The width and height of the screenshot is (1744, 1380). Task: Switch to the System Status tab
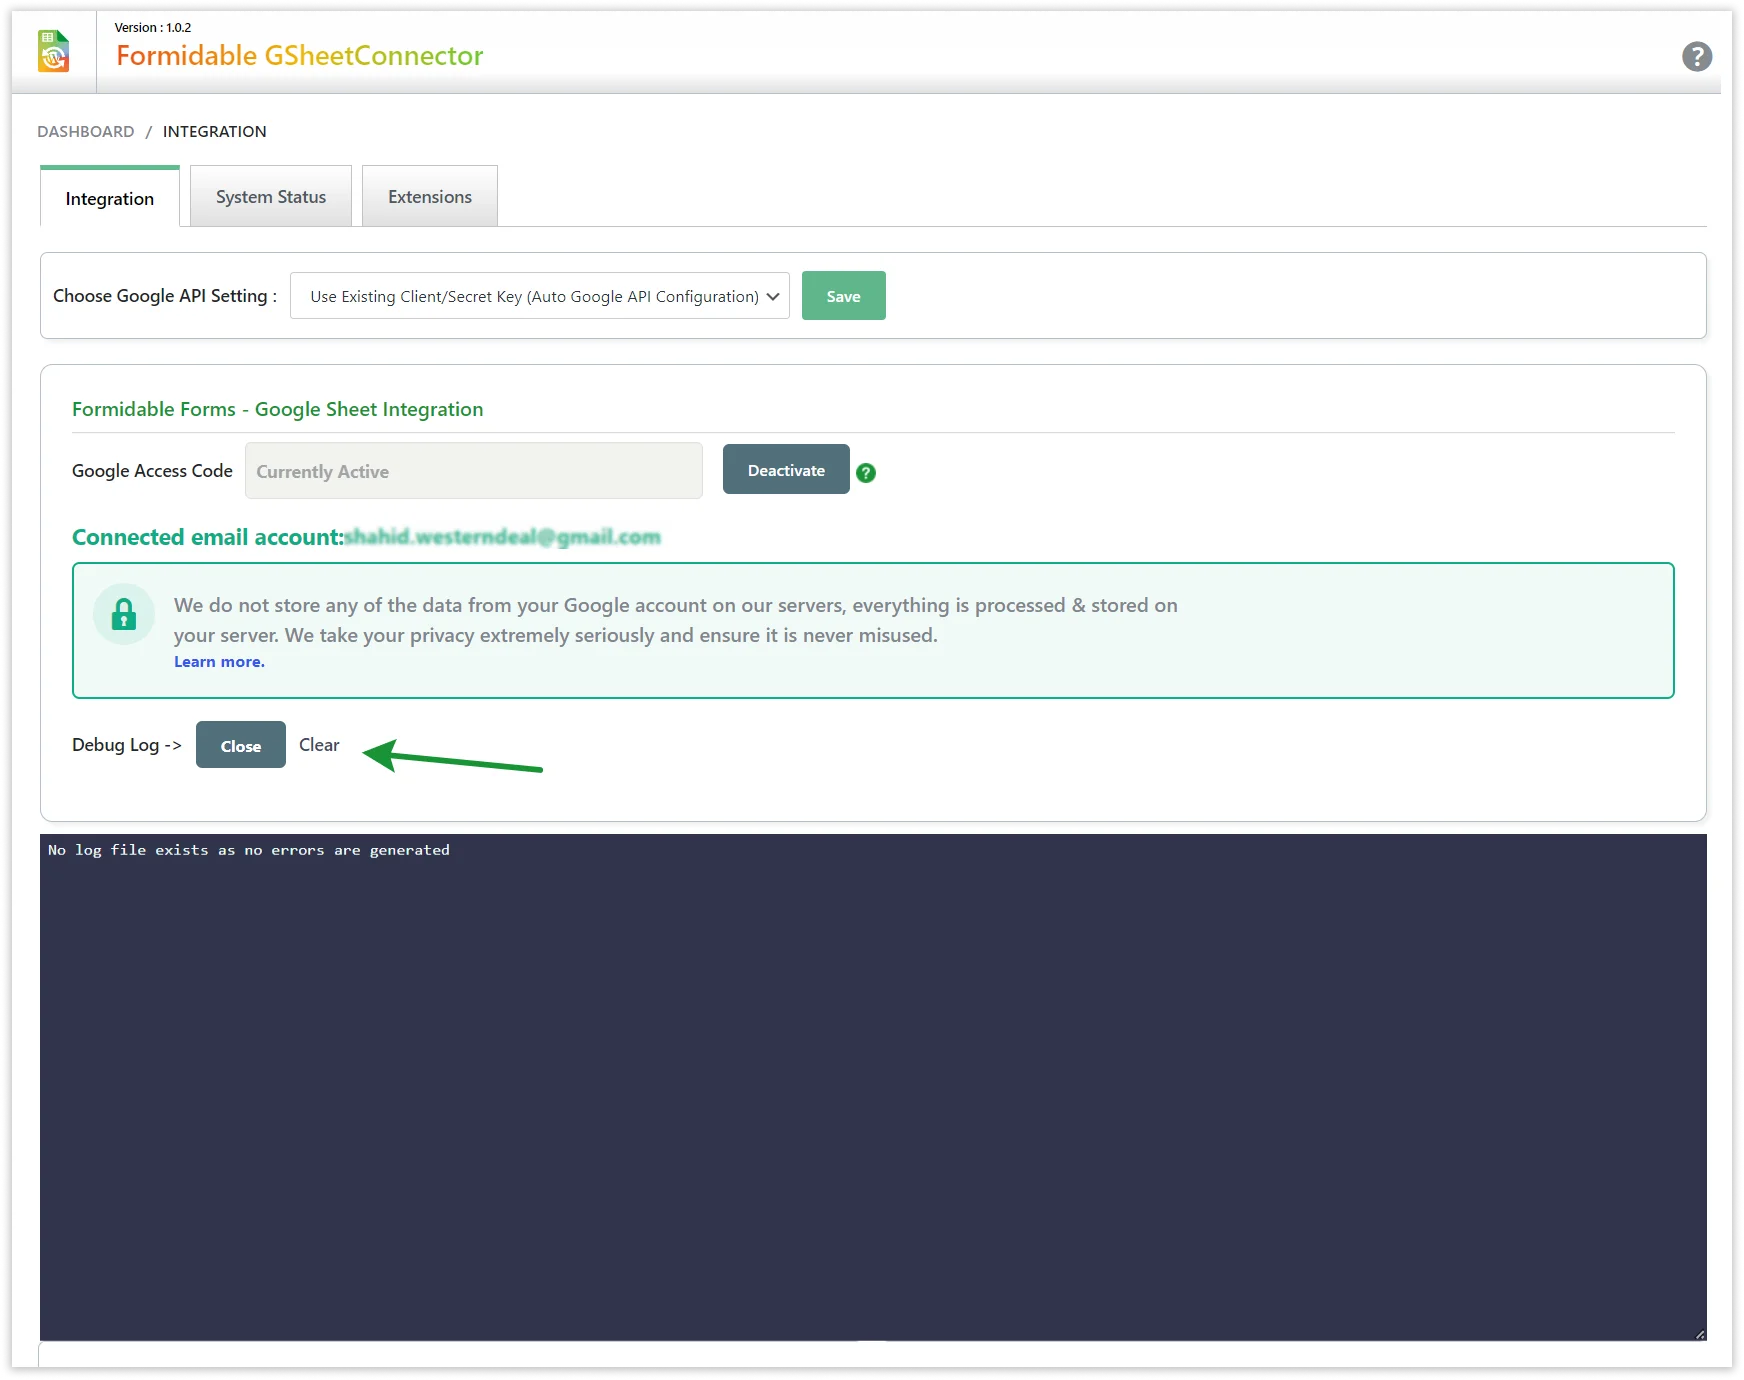271,197
